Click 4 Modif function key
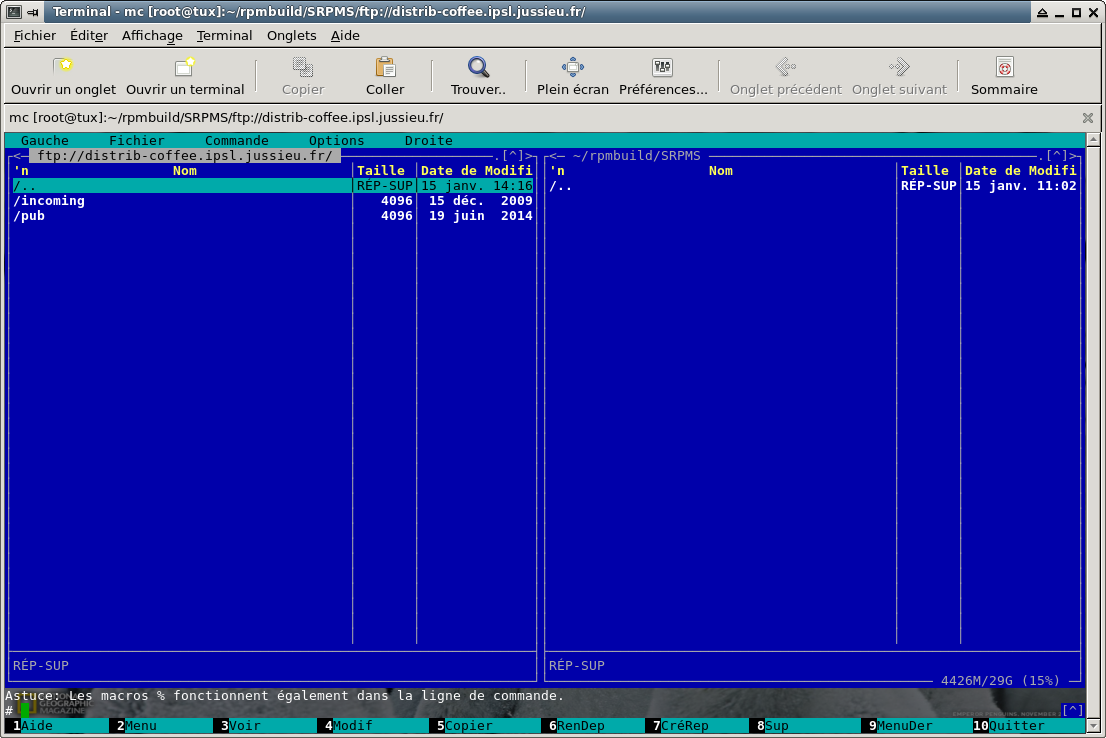1106x738 pixels. coord(352,725)
